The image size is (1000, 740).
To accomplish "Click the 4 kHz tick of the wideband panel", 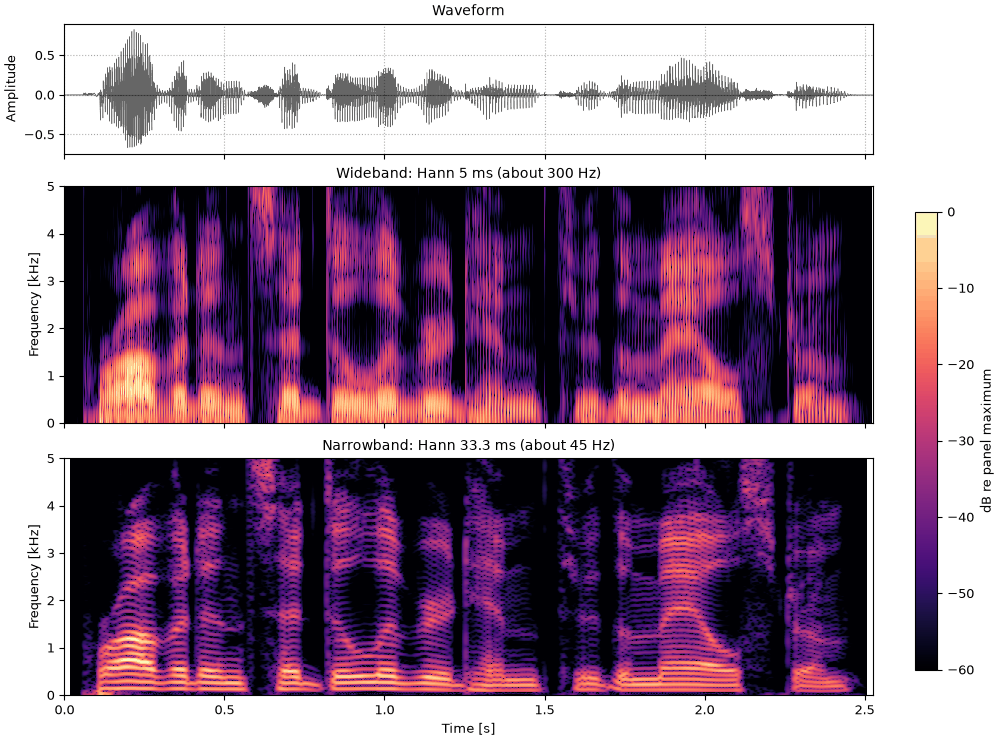I will [52, 234].
